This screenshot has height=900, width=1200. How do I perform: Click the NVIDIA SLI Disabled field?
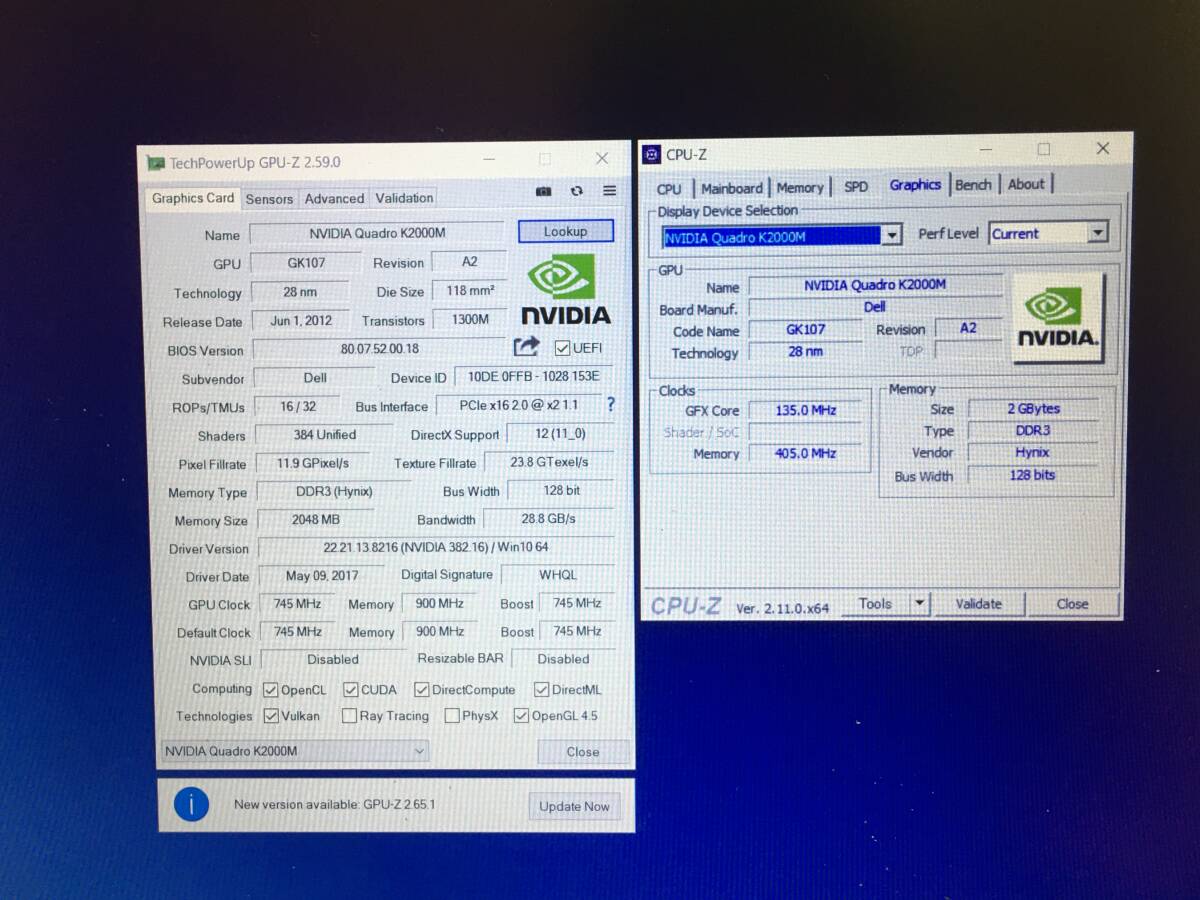pos(333,660)
